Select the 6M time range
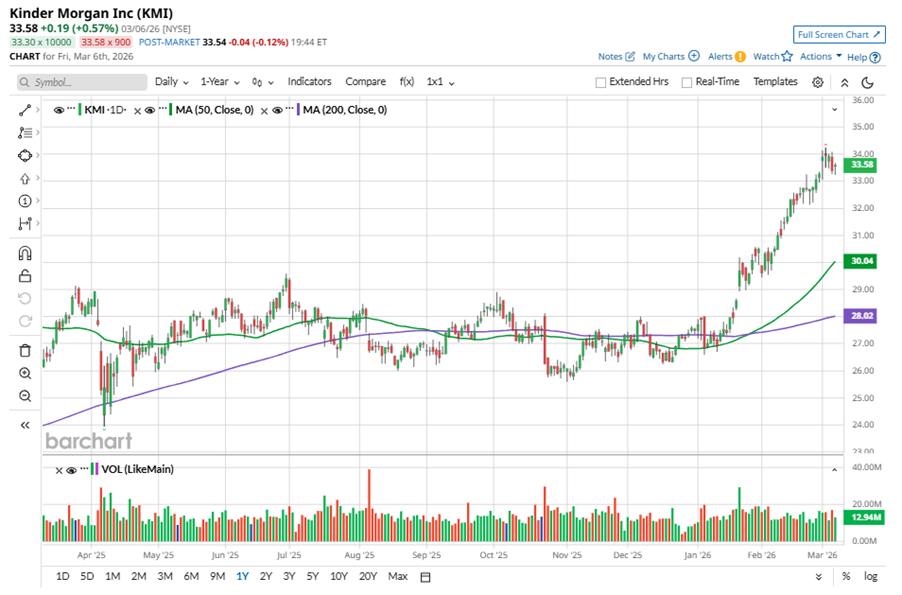This screenshot has width=902, height=595. [191, 576]
